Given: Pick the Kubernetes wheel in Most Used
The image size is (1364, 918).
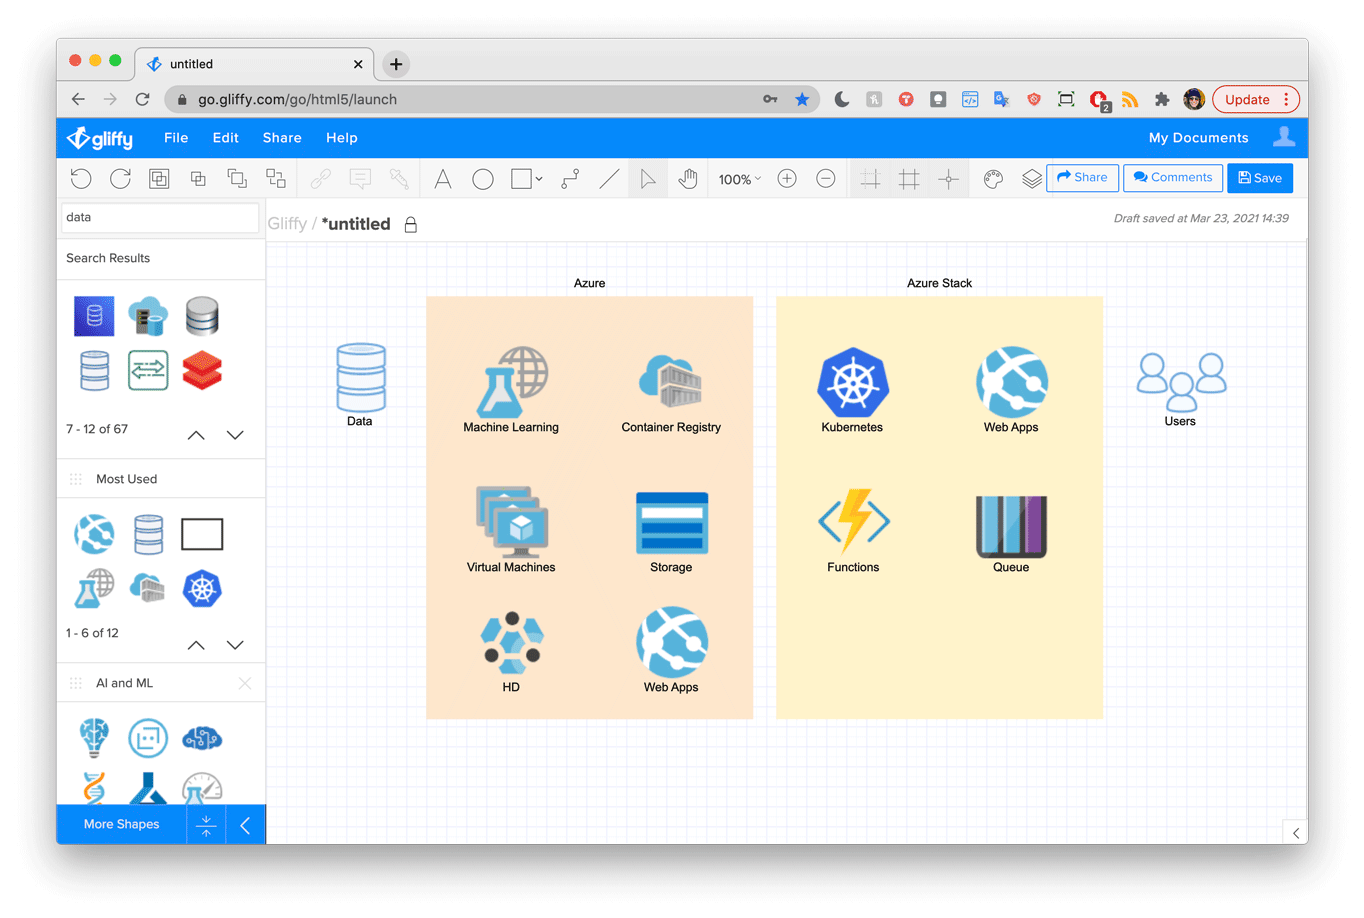Looking at the screenshot, I should pos(202,588).
